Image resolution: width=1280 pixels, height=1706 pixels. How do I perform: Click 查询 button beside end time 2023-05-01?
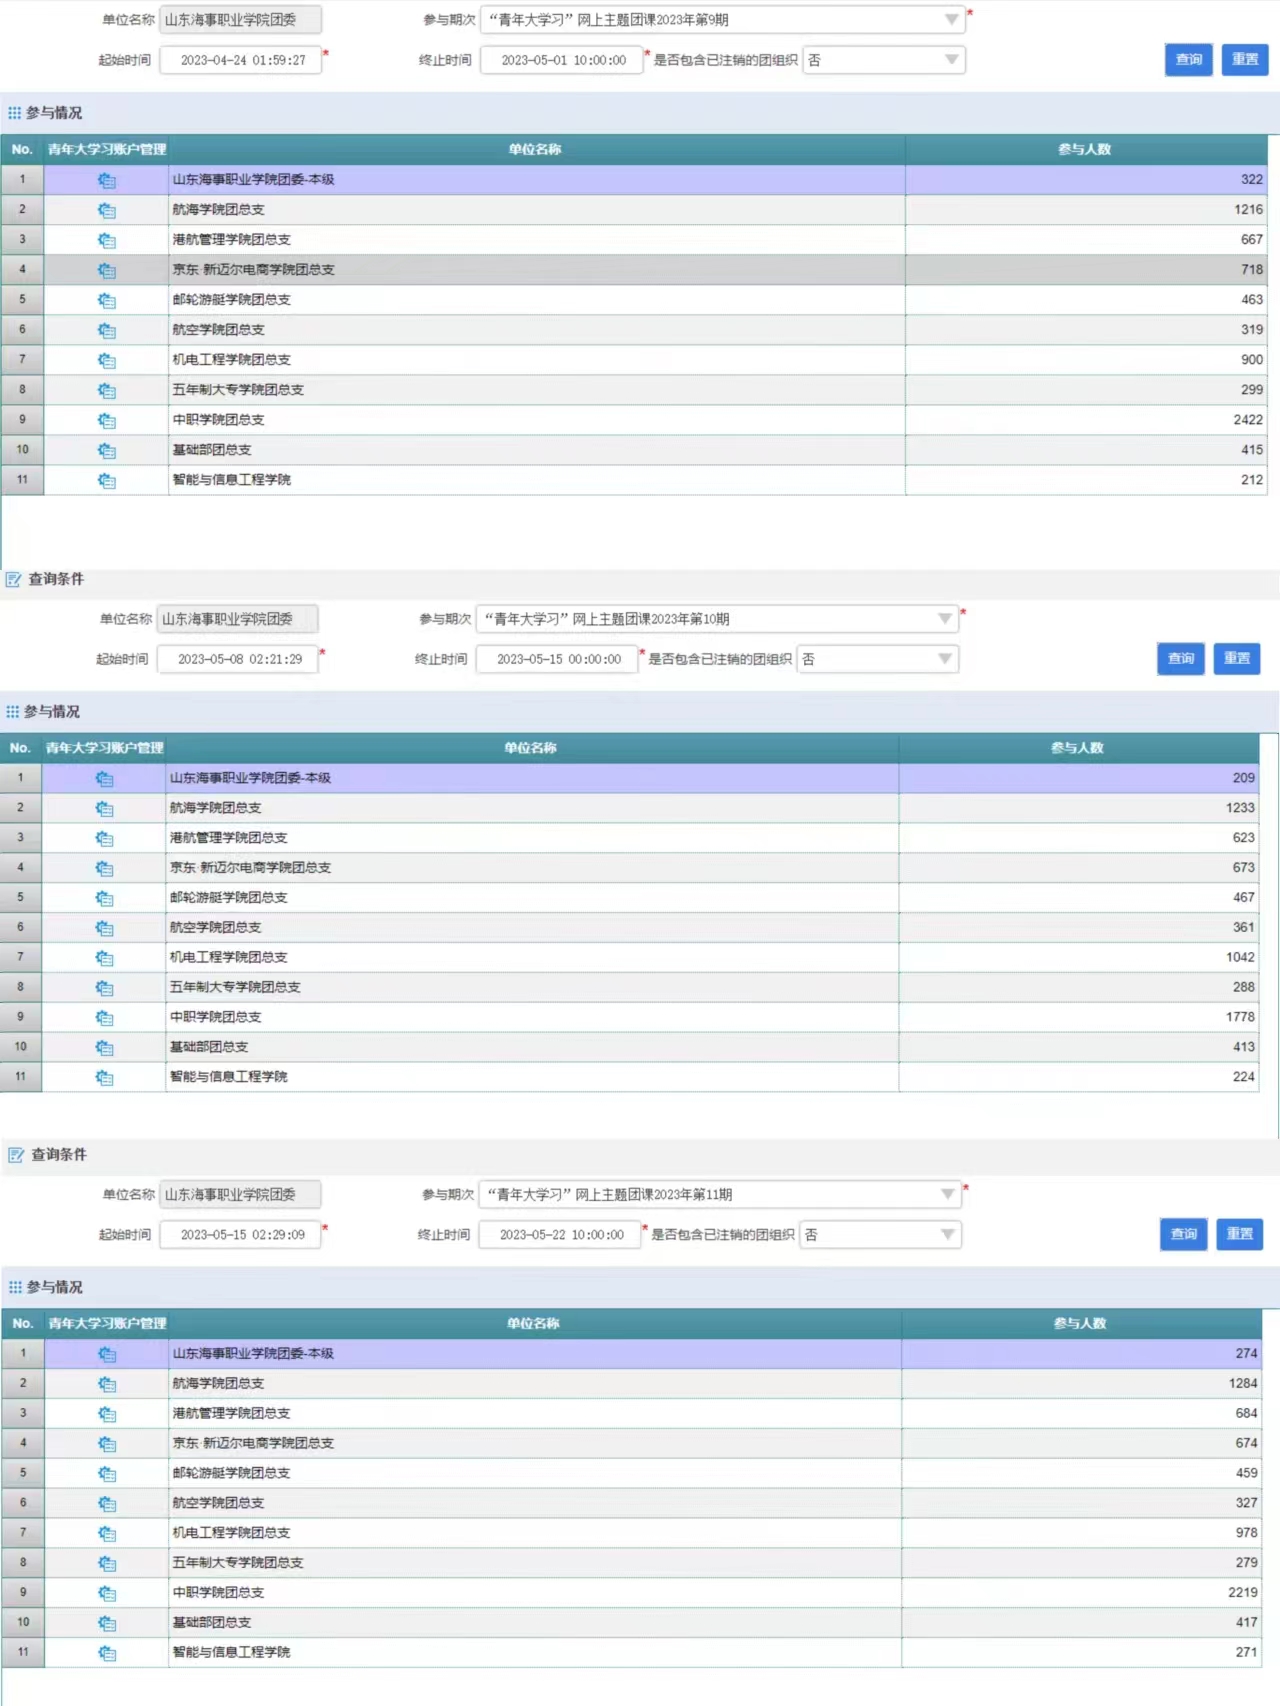click(x=1188, y=60)
